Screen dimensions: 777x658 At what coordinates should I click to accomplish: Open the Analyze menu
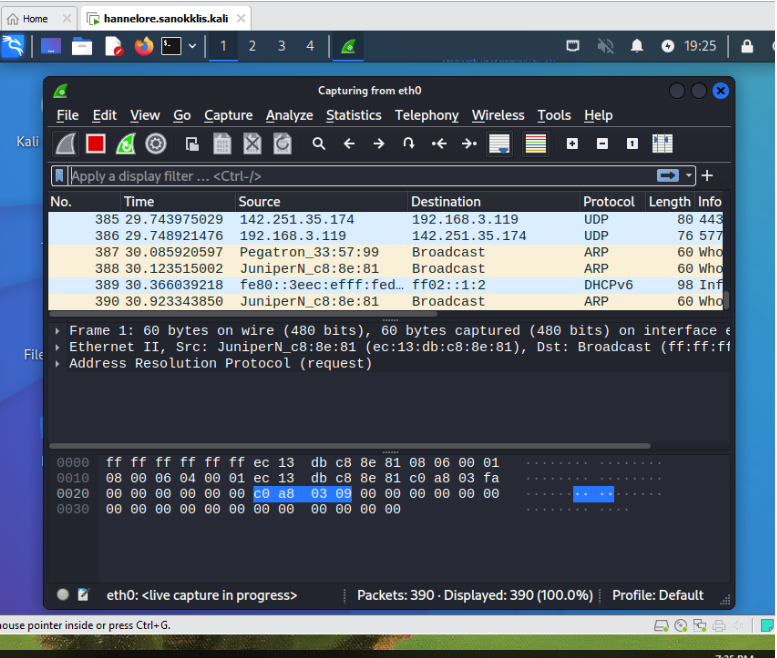pyautogui.click(x=289, y=115)
